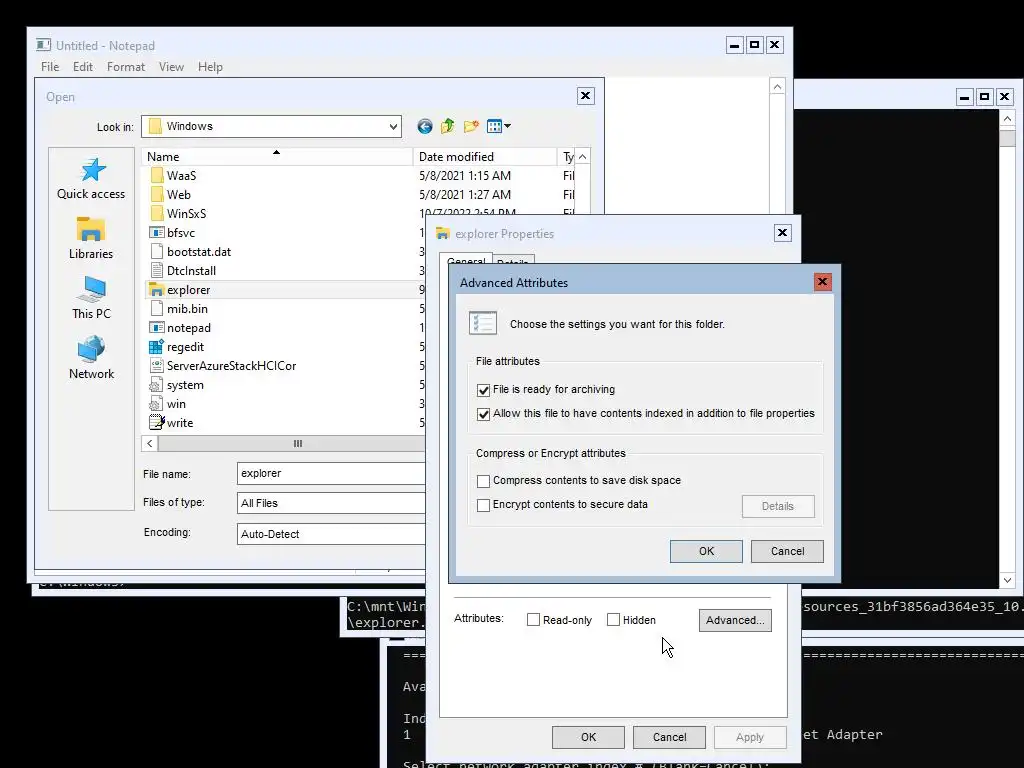Select the bfsvc application icon

click(x=157, y=232)
